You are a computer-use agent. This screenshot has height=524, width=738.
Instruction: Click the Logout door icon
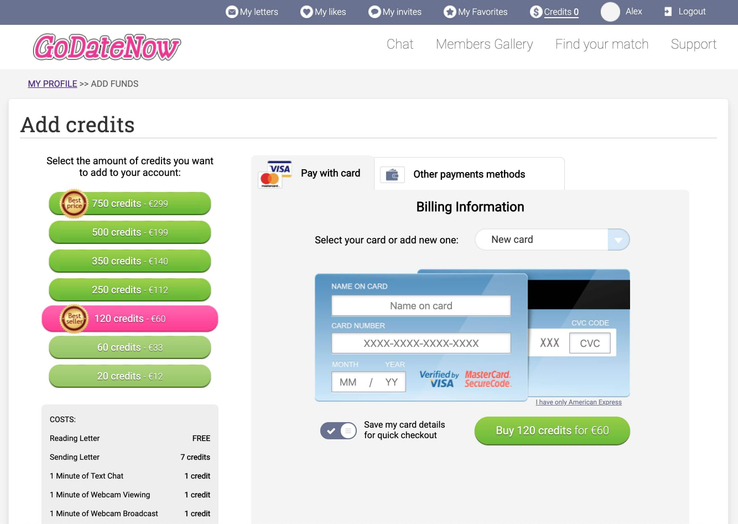click(x=668, y=12)
